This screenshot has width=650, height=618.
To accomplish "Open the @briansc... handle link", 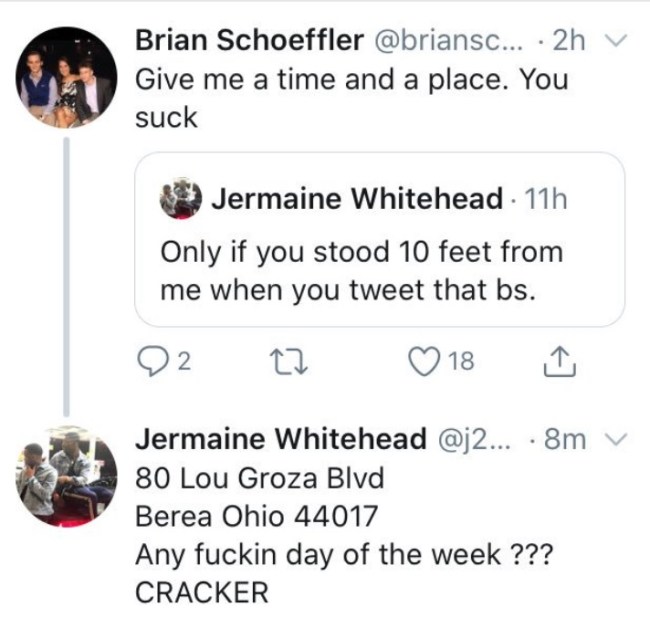I will (x=451, y=42).
